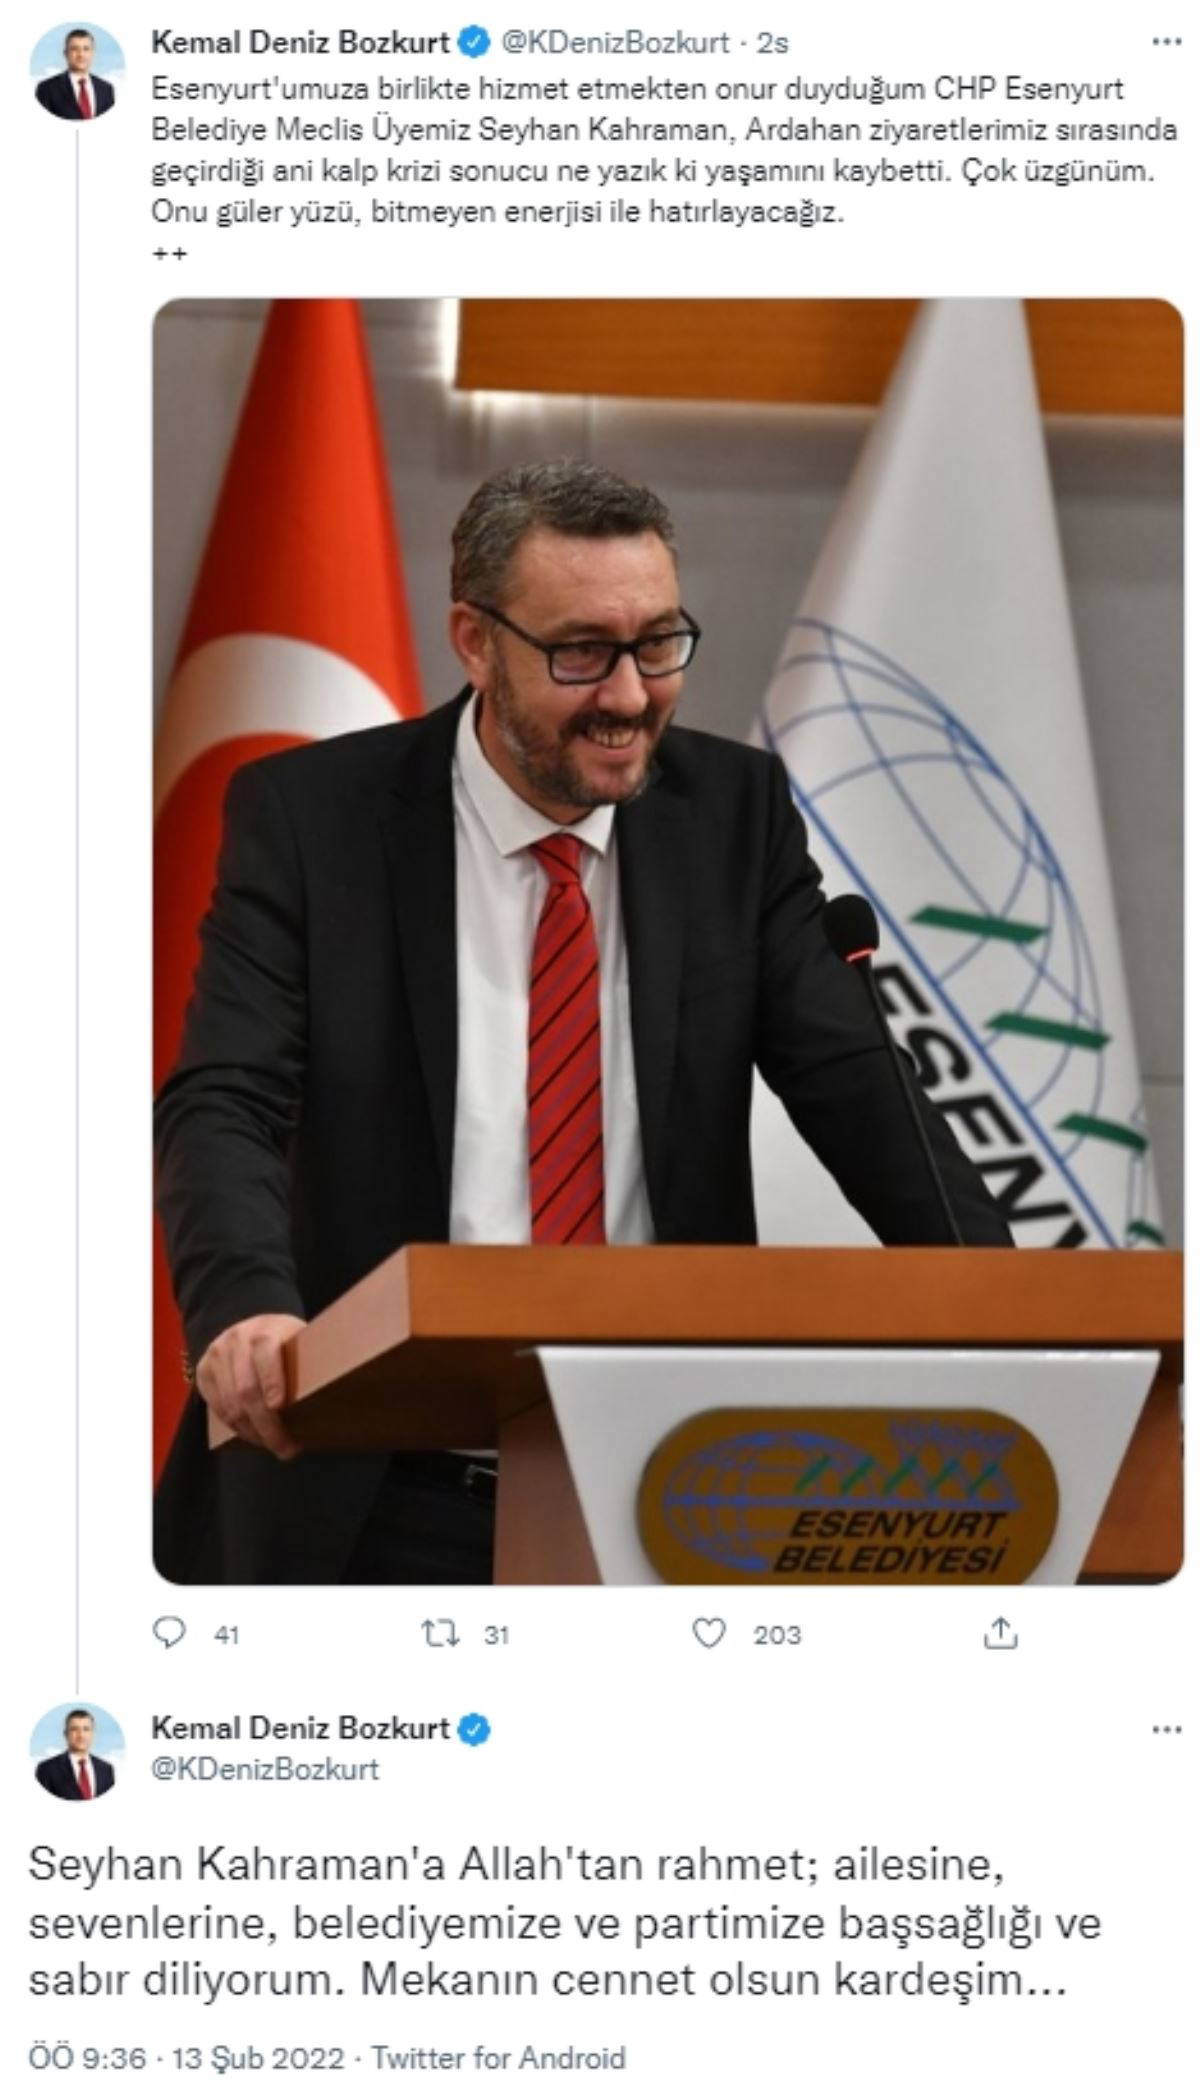Like the tweet with 203 likes

[709, 1634]
